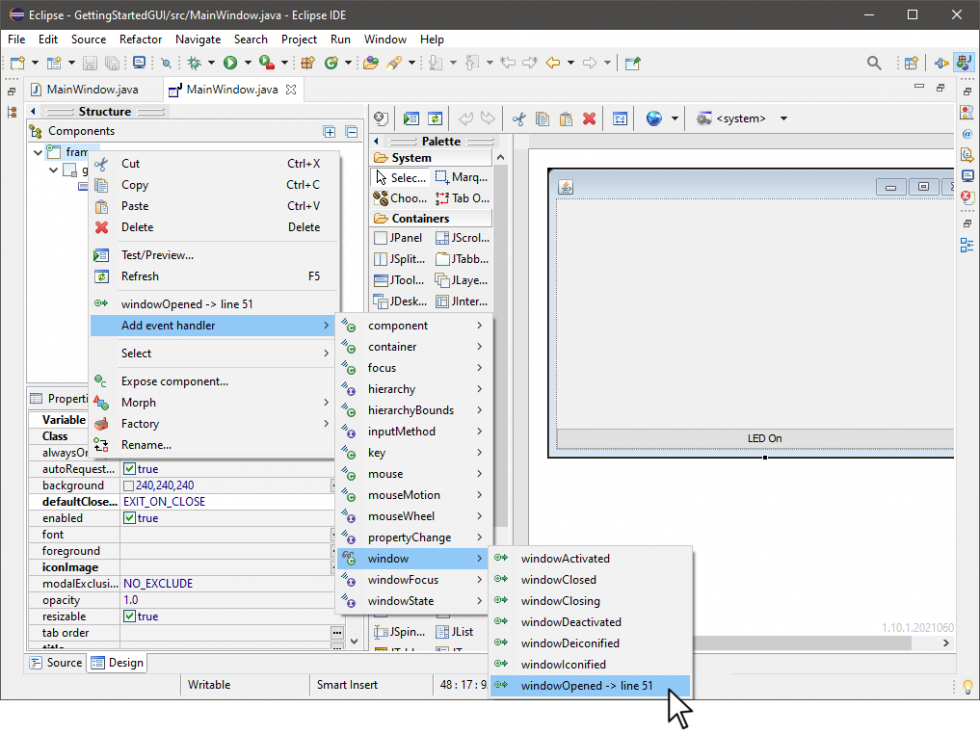The width and height of the screenshot is (980, 734).
Task: Click the tab order ellipsis button
Action: coord(337,633)
